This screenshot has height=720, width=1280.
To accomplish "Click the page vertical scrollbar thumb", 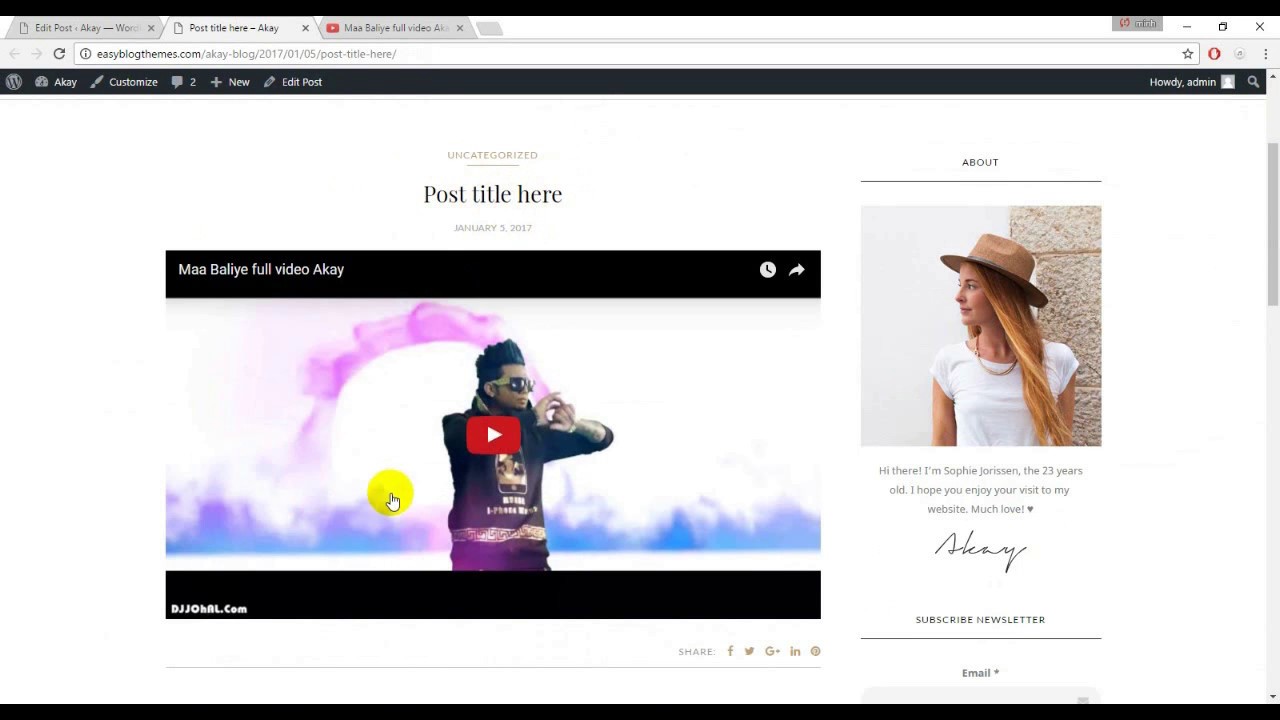I will [x=1273, y=224].
